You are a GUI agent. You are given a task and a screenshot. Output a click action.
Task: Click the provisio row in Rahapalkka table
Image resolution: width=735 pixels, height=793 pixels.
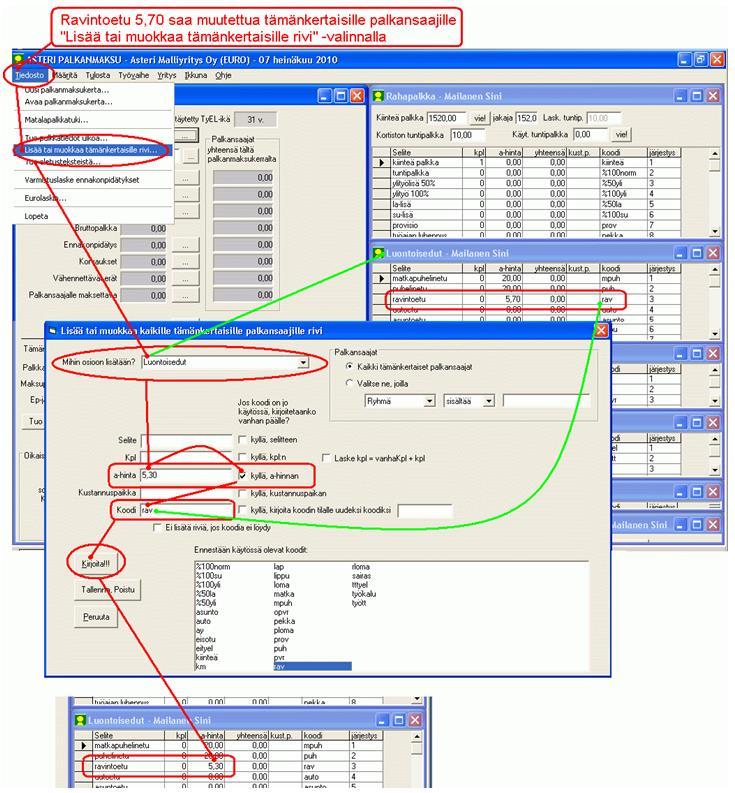tap(526, 226)
